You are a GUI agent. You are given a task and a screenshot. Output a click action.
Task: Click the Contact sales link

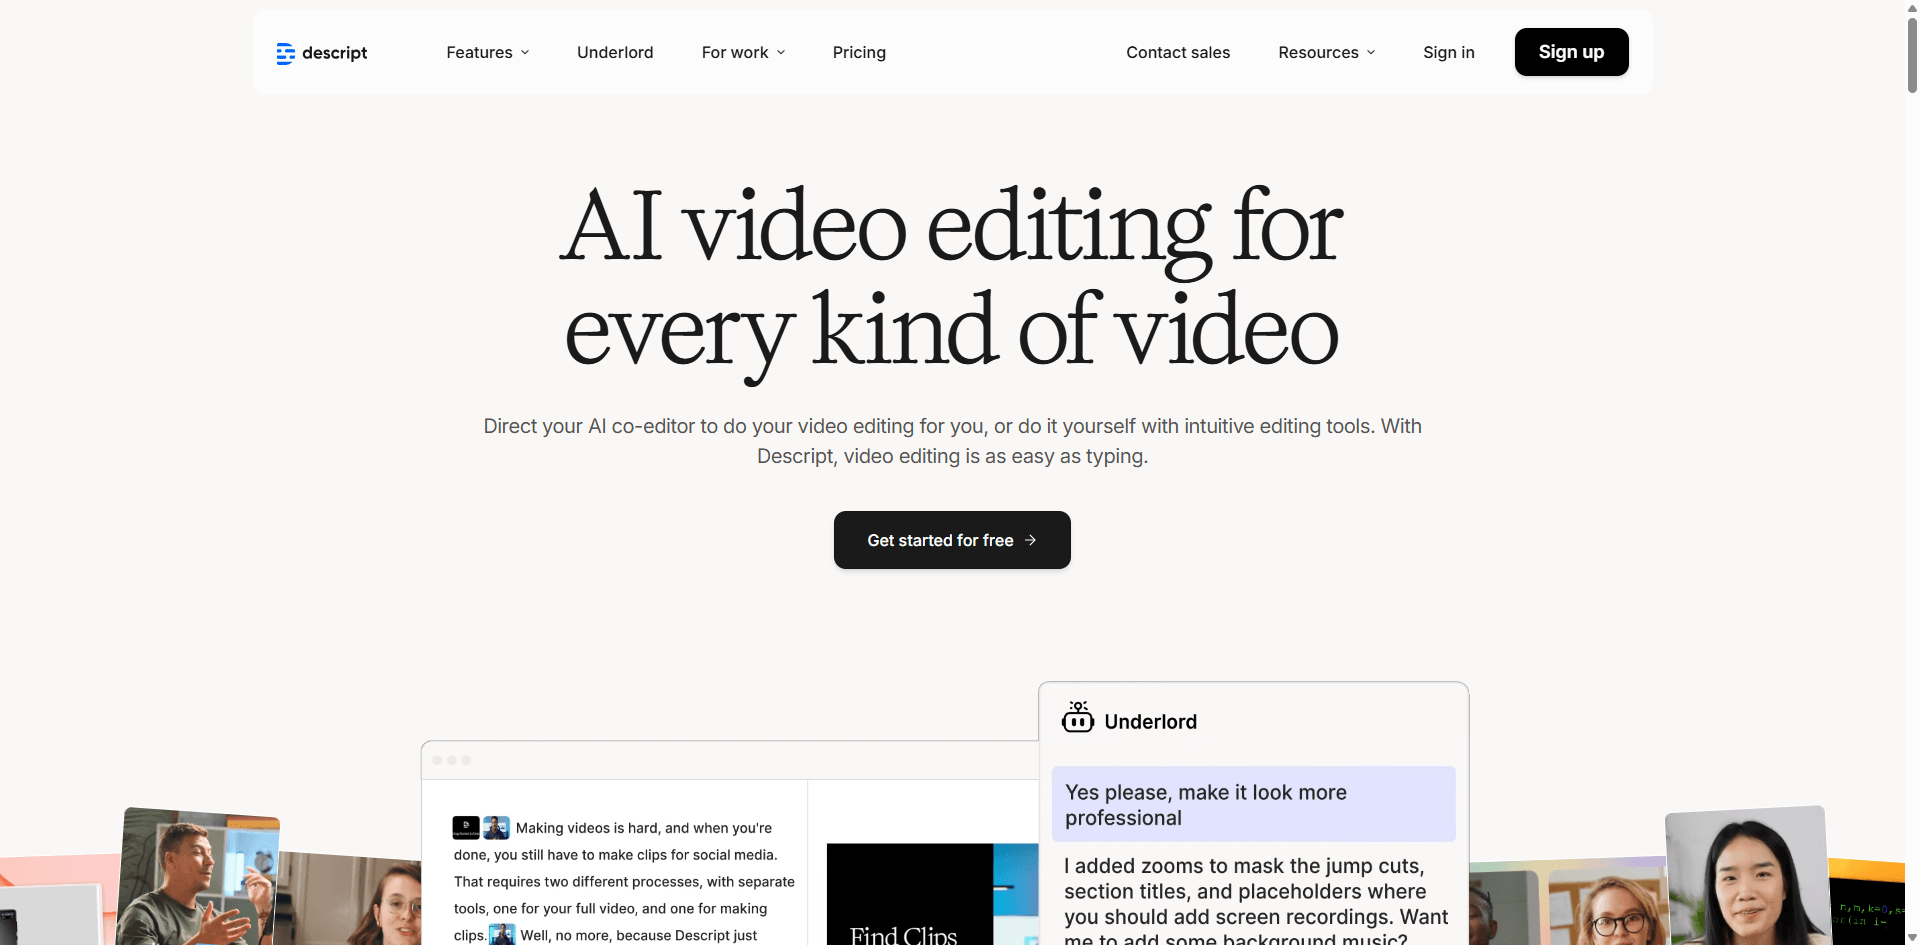point(1178,53)
